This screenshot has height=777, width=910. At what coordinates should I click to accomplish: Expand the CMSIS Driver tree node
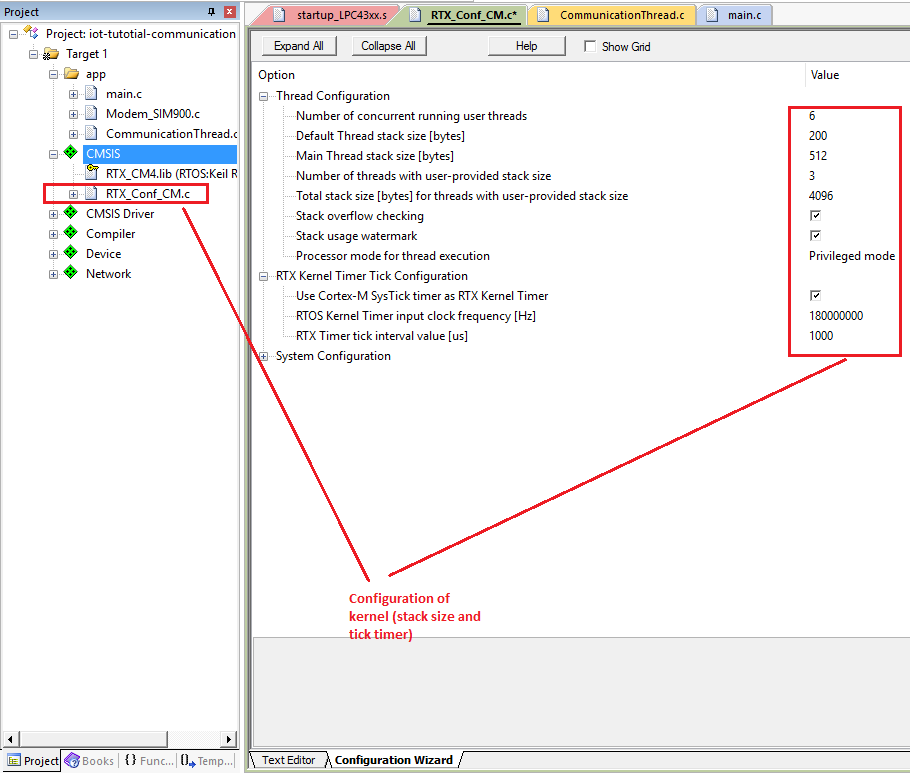53,214
